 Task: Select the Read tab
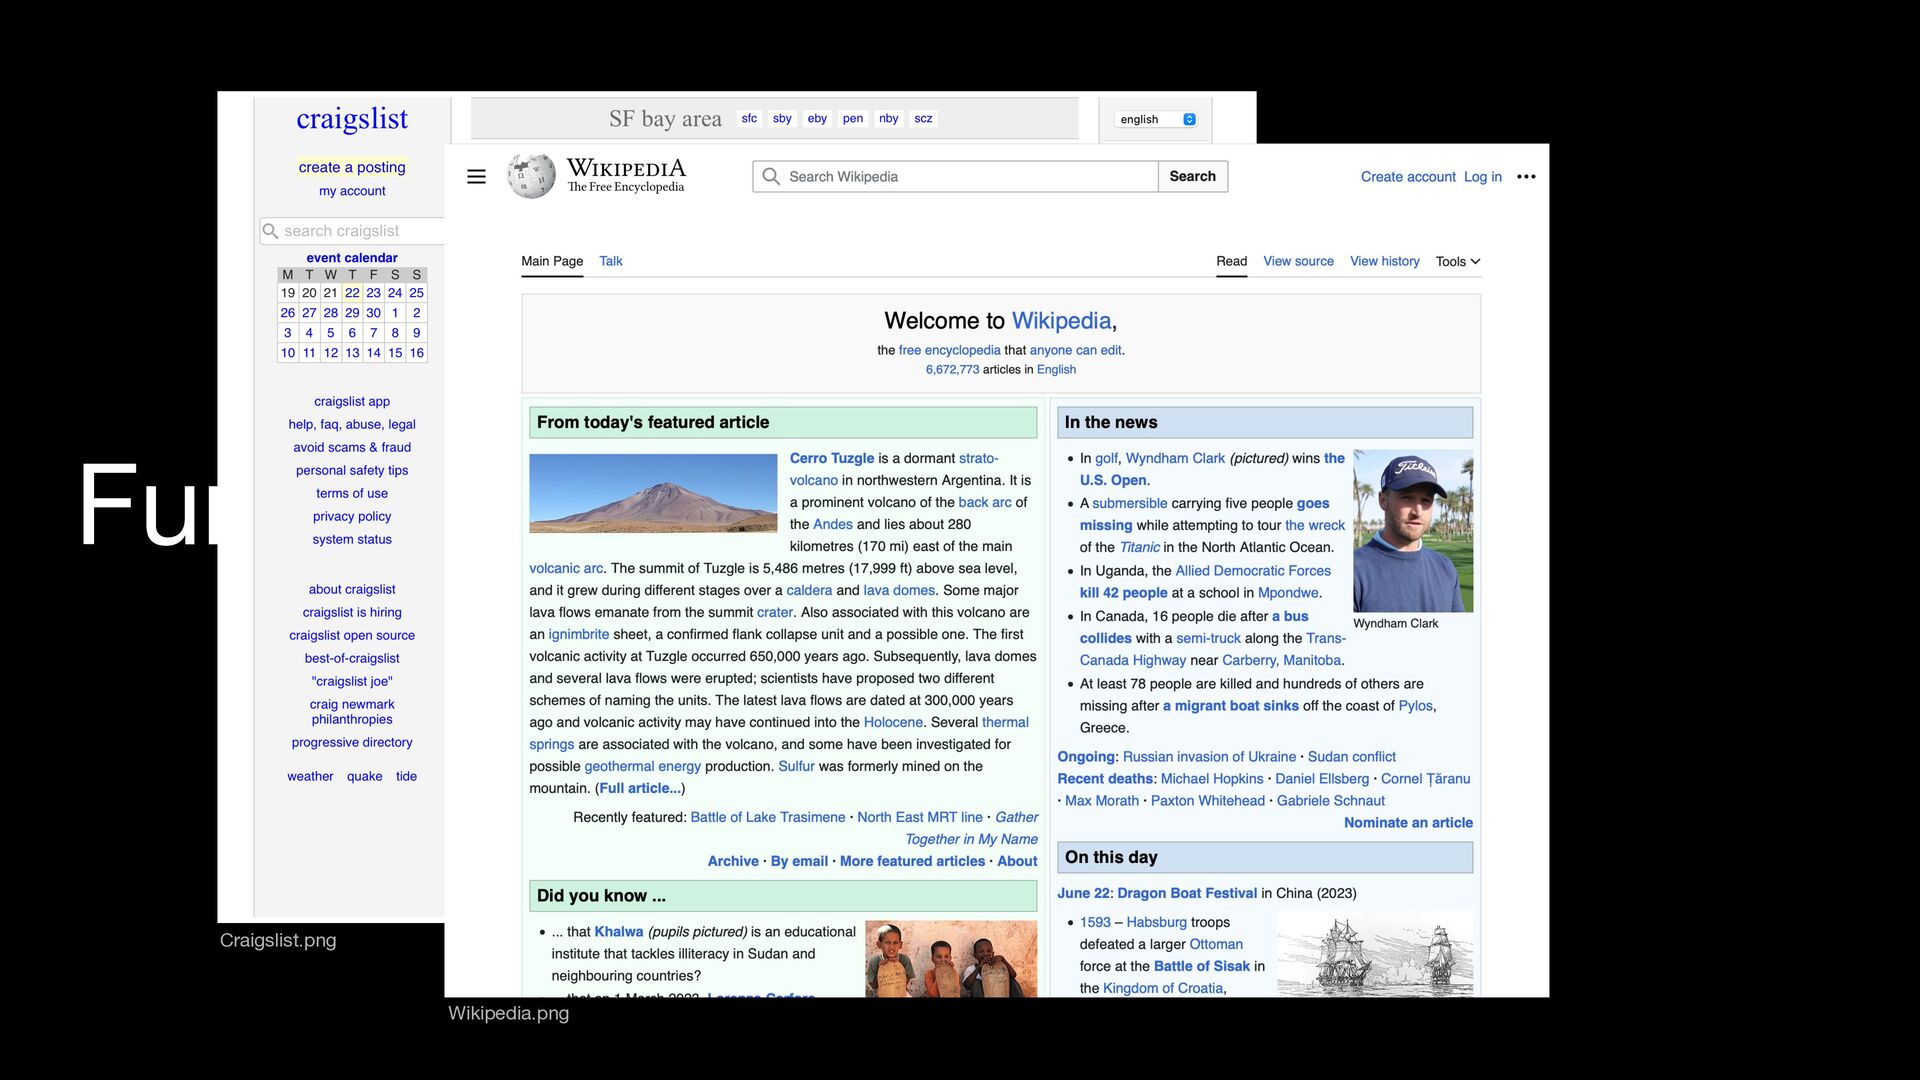tap(1232, 261)
